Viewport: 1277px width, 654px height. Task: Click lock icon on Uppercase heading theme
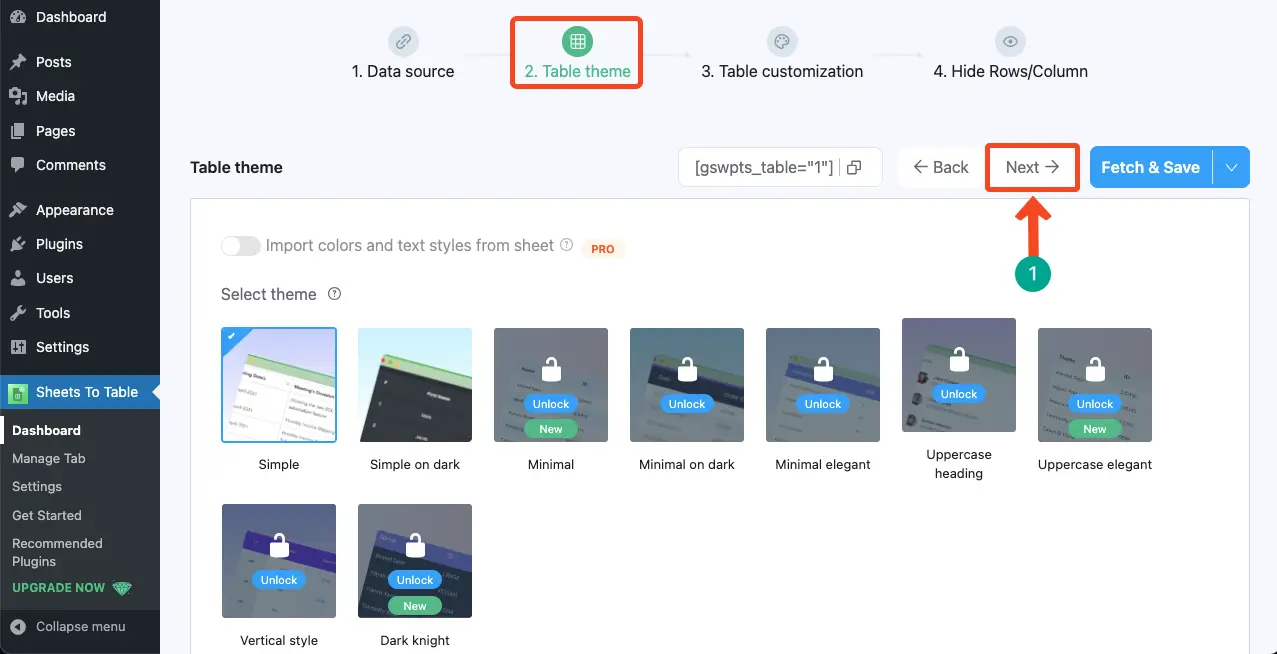click(959, 360)
